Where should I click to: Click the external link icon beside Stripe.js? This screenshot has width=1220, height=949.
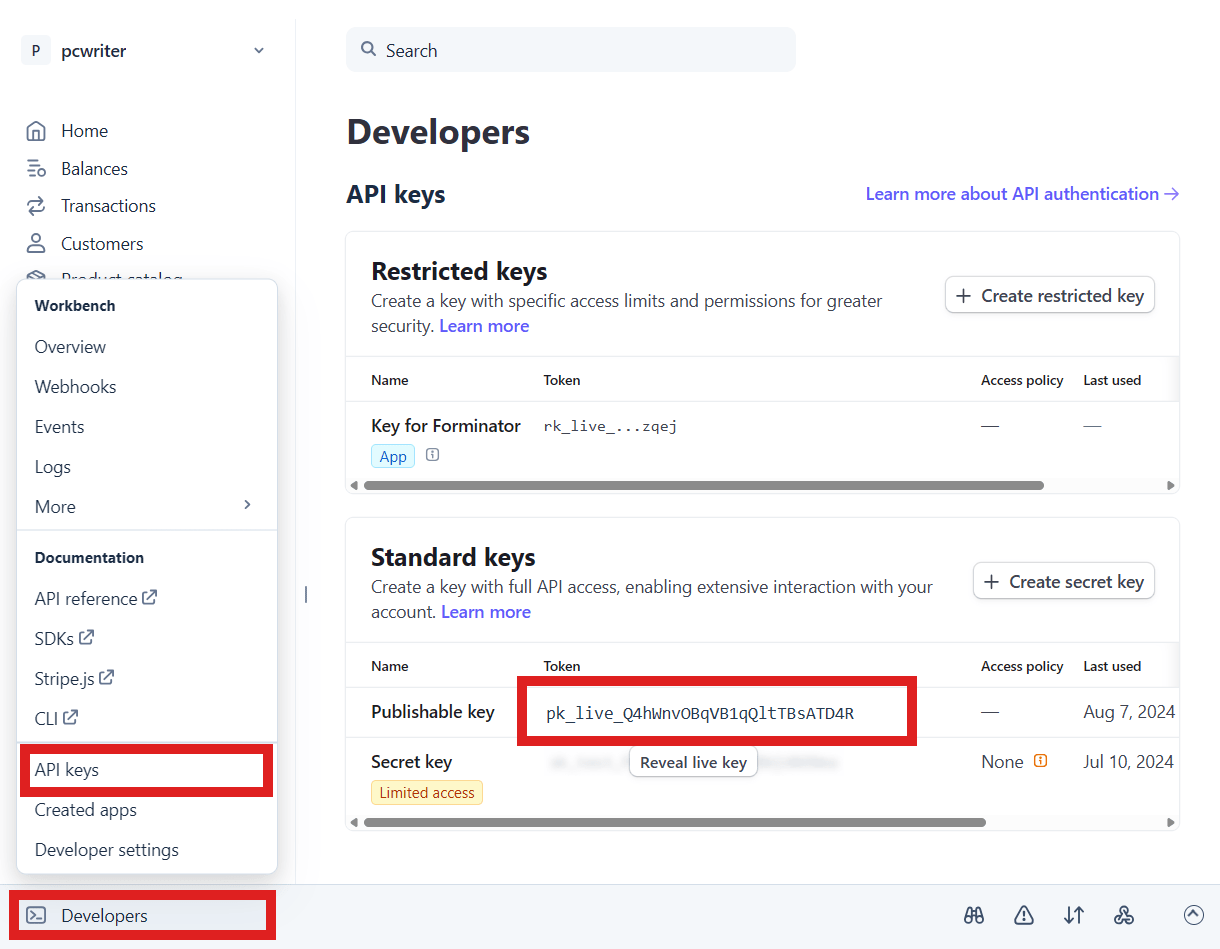(x=107, y=677)
